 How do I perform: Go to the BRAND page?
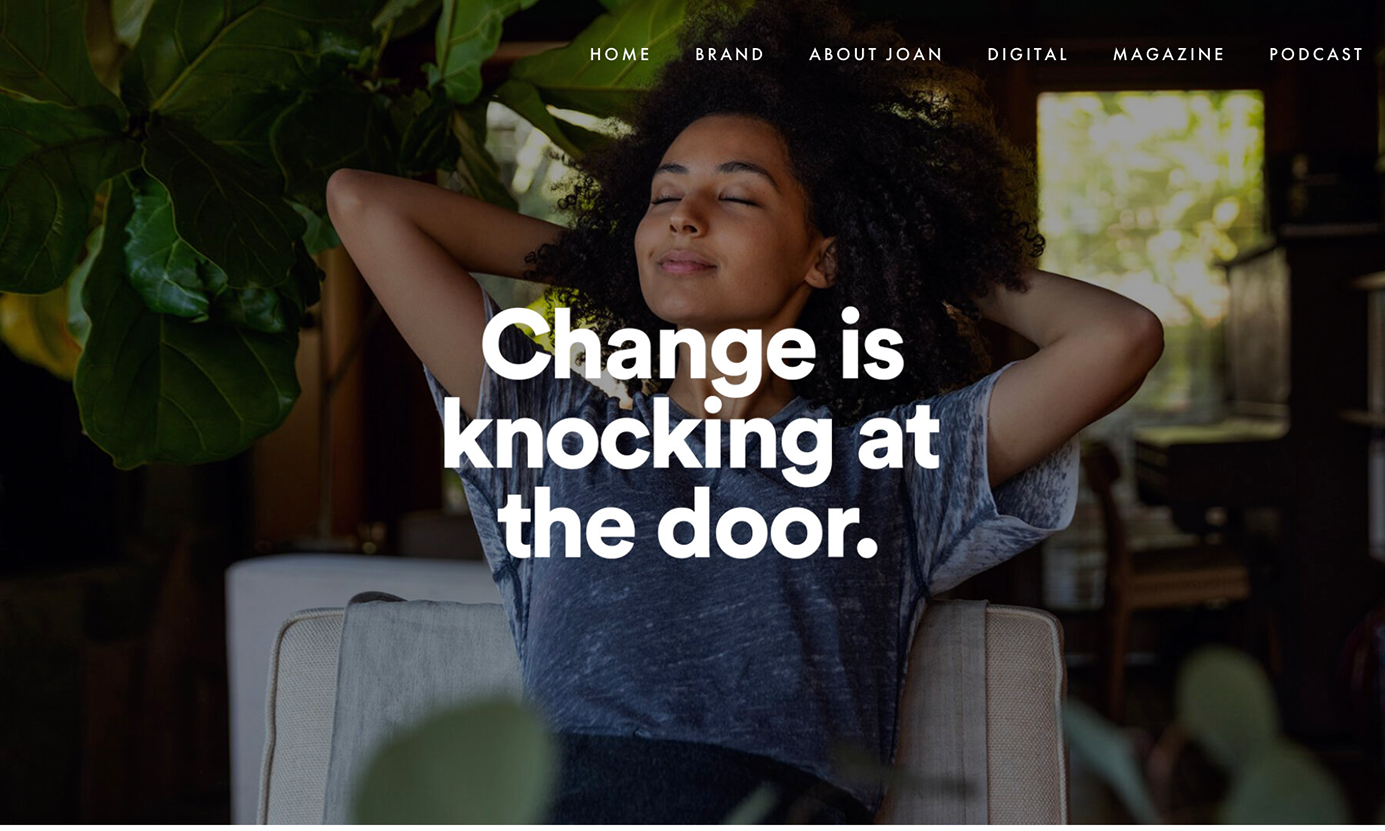(730, 55)
